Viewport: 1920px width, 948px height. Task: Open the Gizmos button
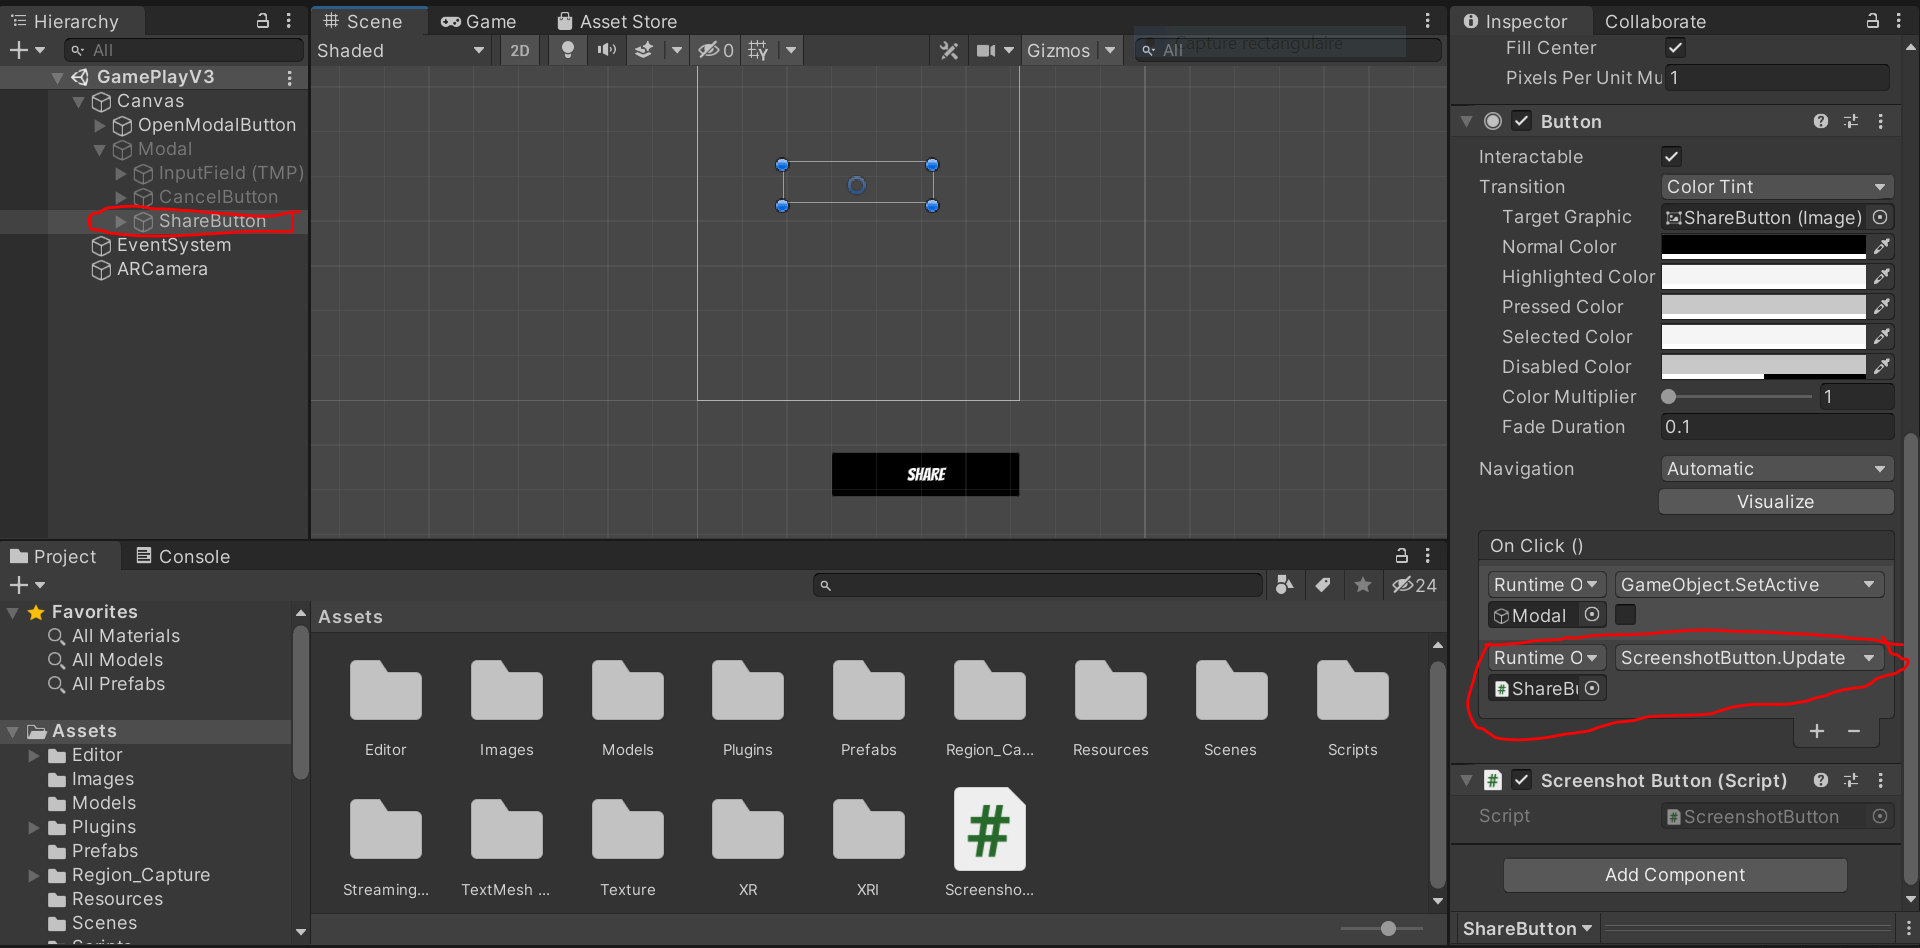coord(1058,50)
